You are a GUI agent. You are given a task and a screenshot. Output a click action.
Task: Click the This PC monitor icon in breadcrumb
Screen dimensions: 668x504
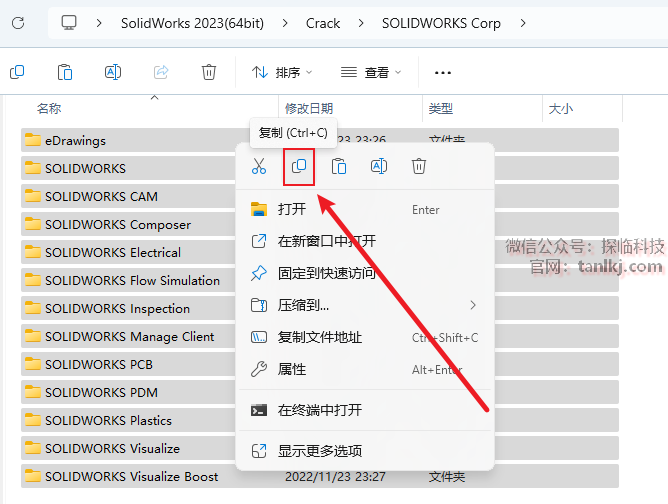69,23
